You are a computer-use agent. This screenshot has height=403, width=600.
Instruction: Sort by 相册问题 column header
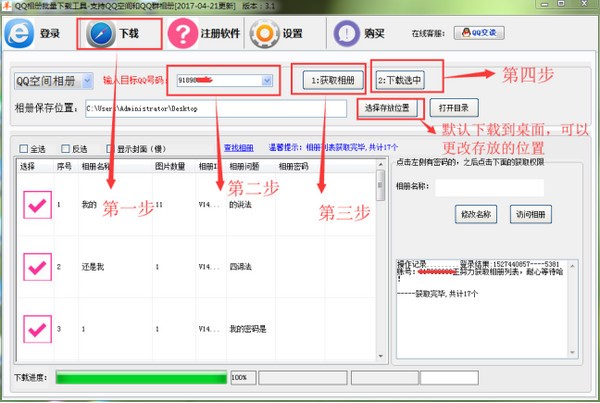244,166
